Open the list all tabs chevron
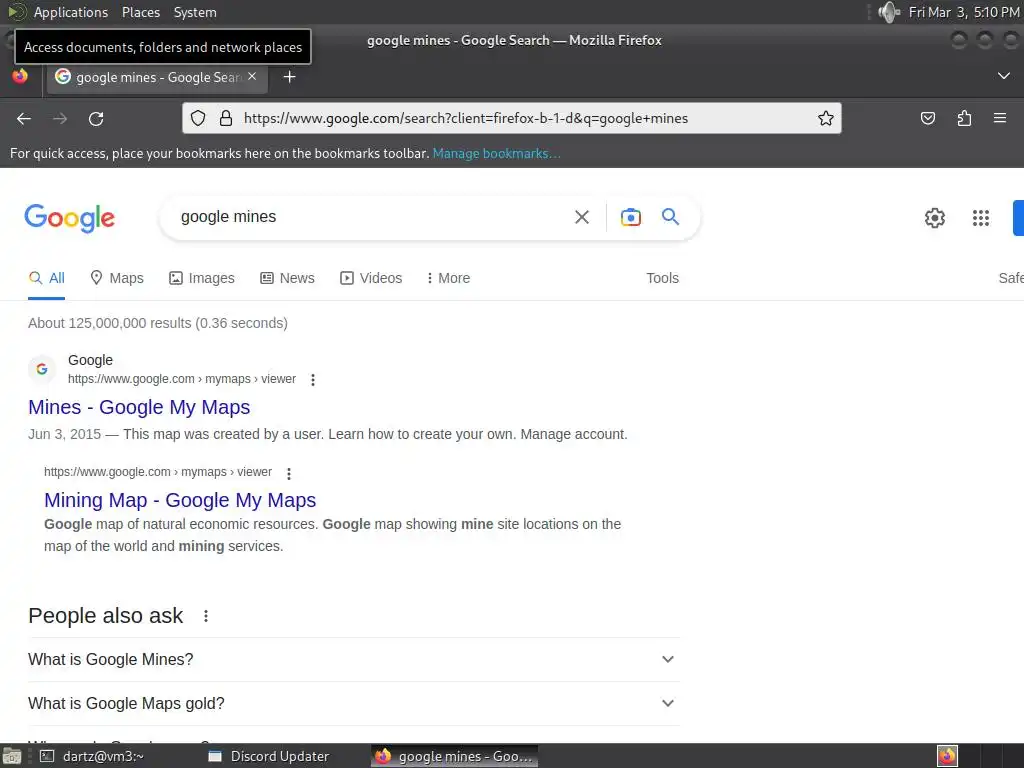 (1004, 76)
